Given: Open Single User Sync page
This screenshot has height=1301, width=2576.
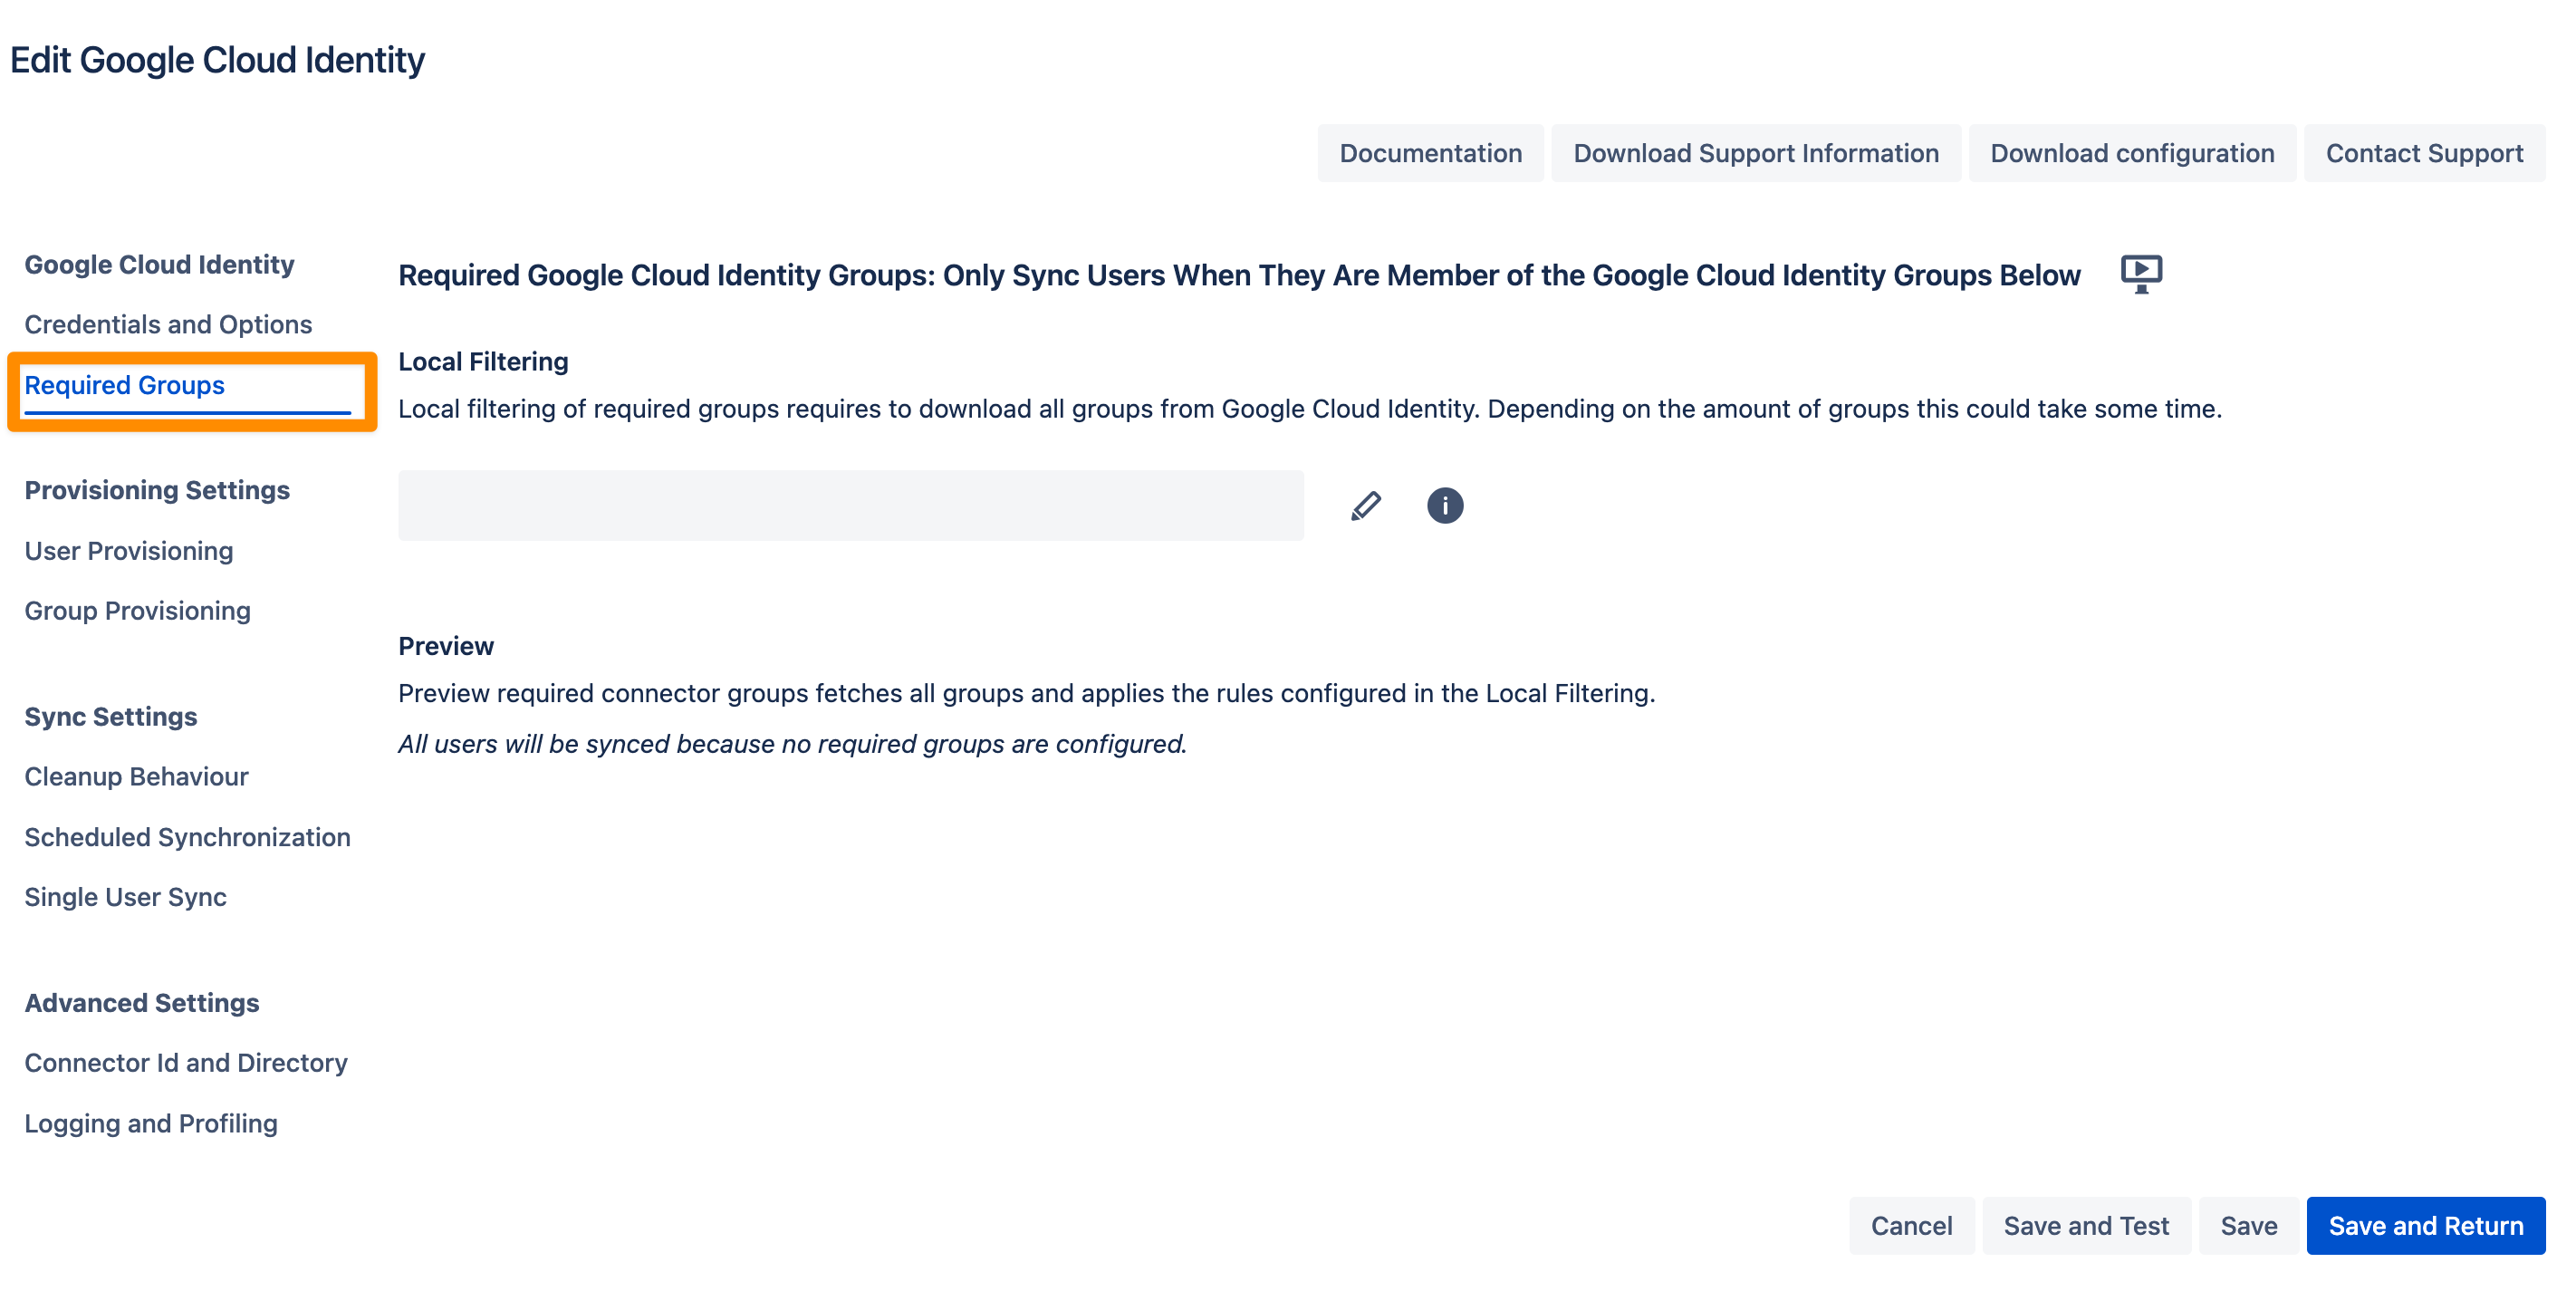Looking at the screenshot, I should [x=126, y=897].
